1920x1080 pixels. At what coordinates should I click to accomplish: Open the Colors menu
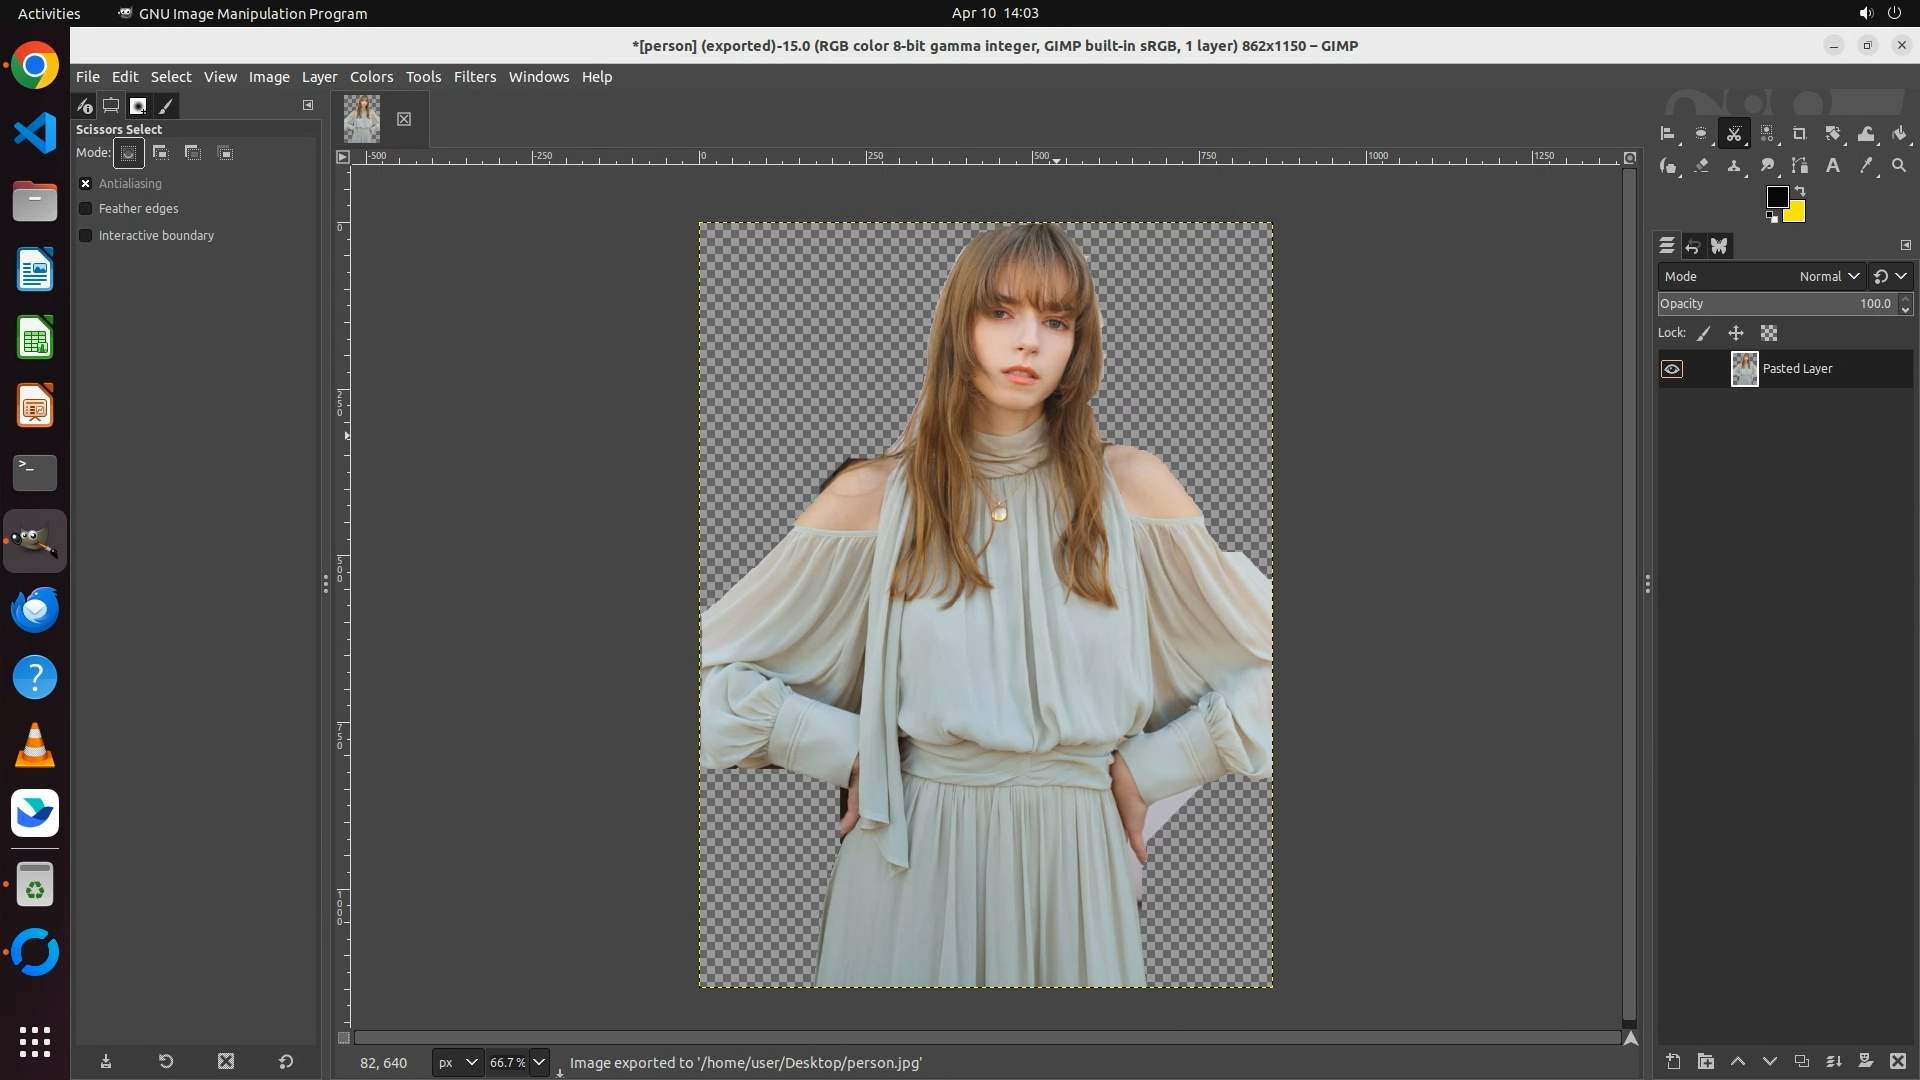[371, 77]
